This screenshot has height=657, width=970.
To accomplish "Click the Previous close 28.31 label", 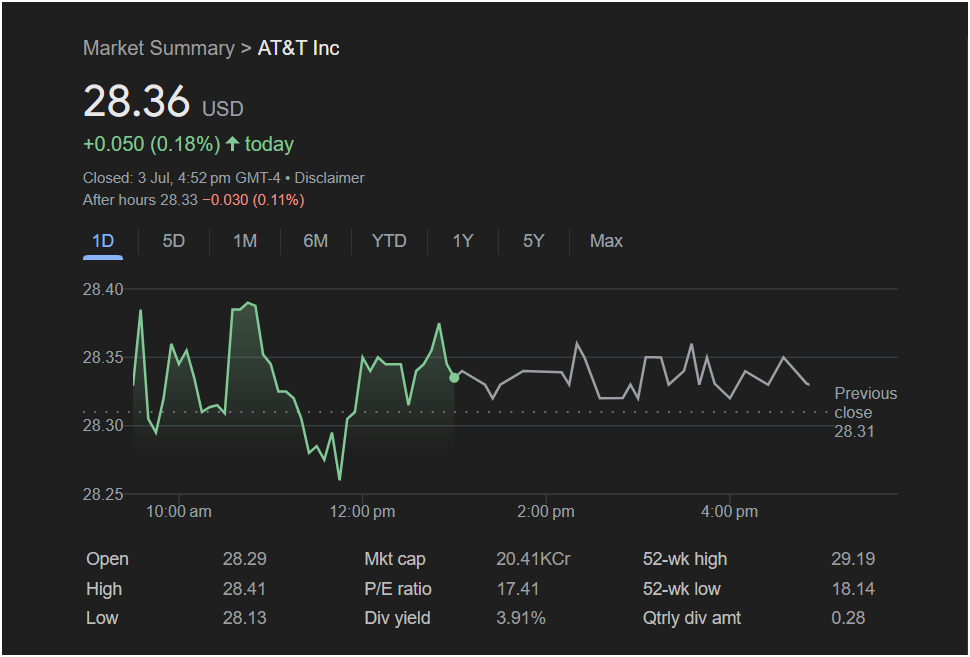I will click(865, 412).
